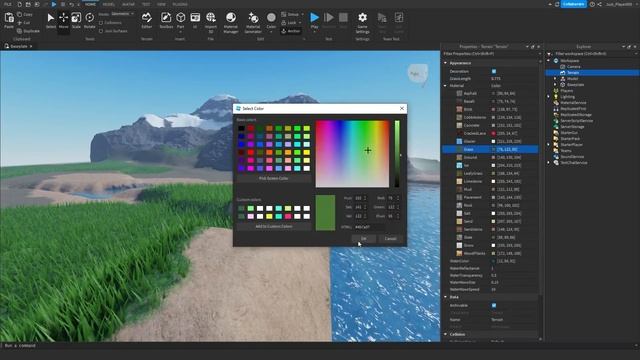This screenshot has width=640, height=360.
Task: Open the Terrain Editor
Action: (x=147, y=20)
